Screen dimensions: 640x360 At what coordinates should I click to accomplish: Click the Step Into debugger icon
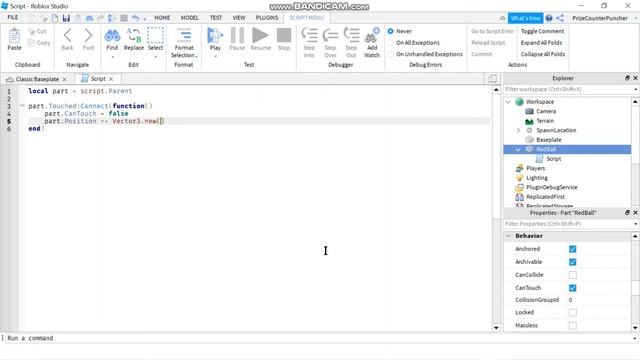(309, 35)
